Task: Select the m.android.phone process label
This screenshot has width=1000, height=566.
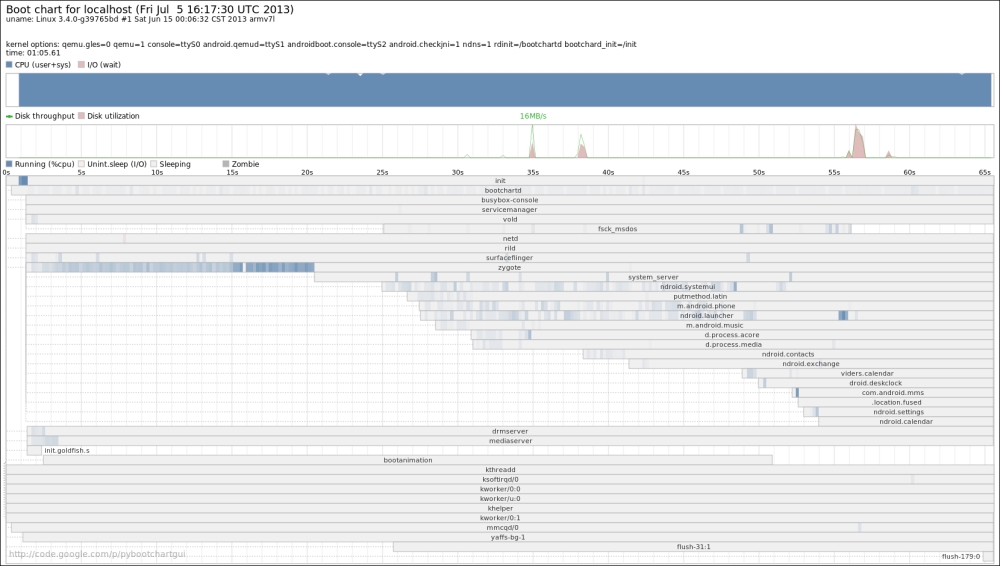Action: tap(706, 306)
